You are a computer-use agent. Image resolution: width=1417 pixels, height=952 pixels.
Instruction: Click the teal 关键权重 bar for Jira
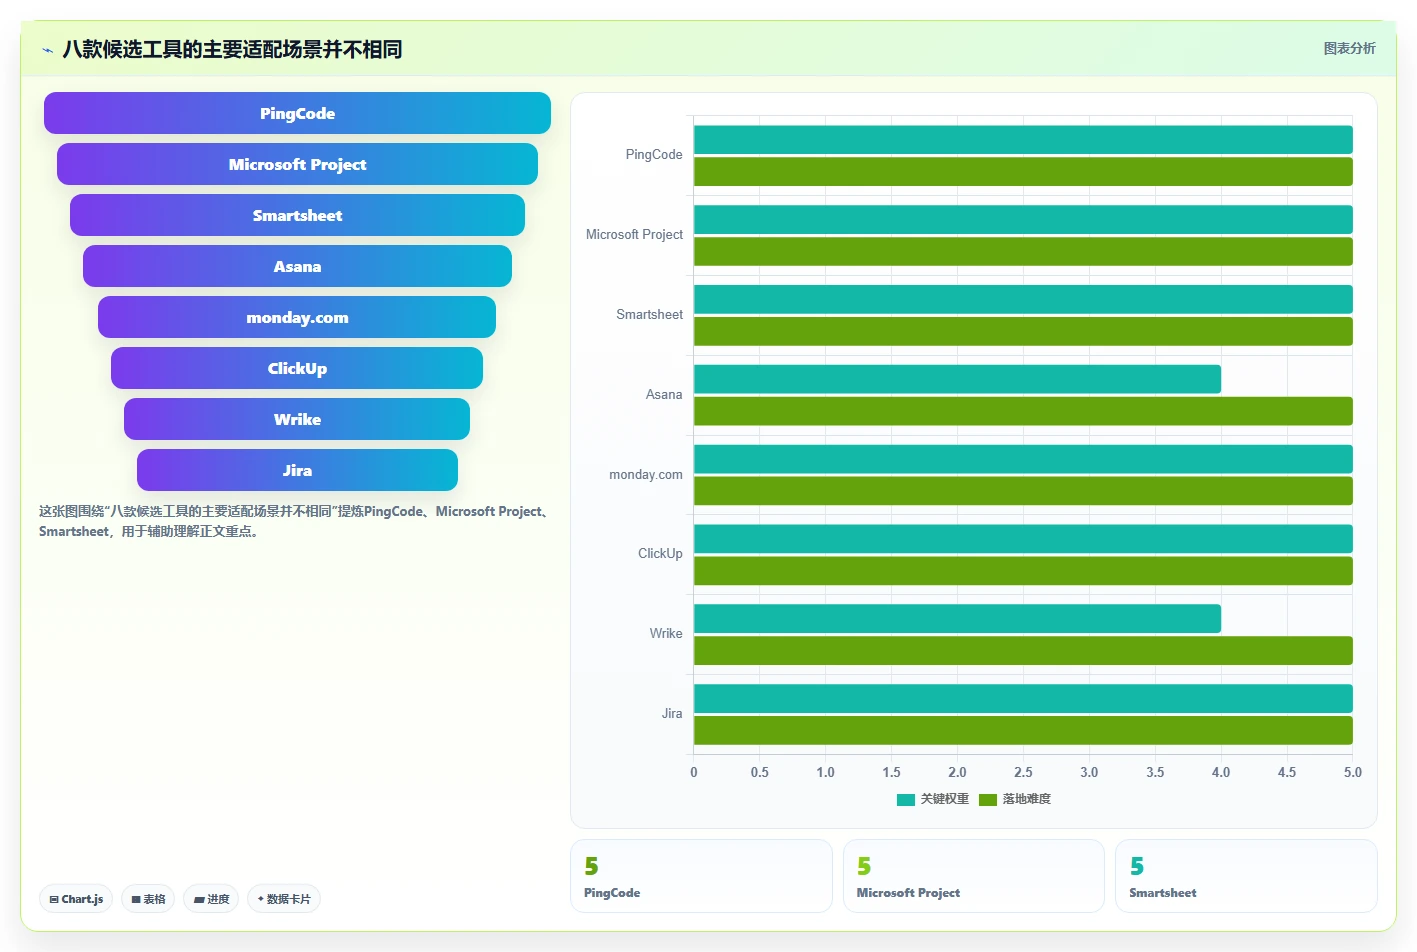click(1023, 699)
